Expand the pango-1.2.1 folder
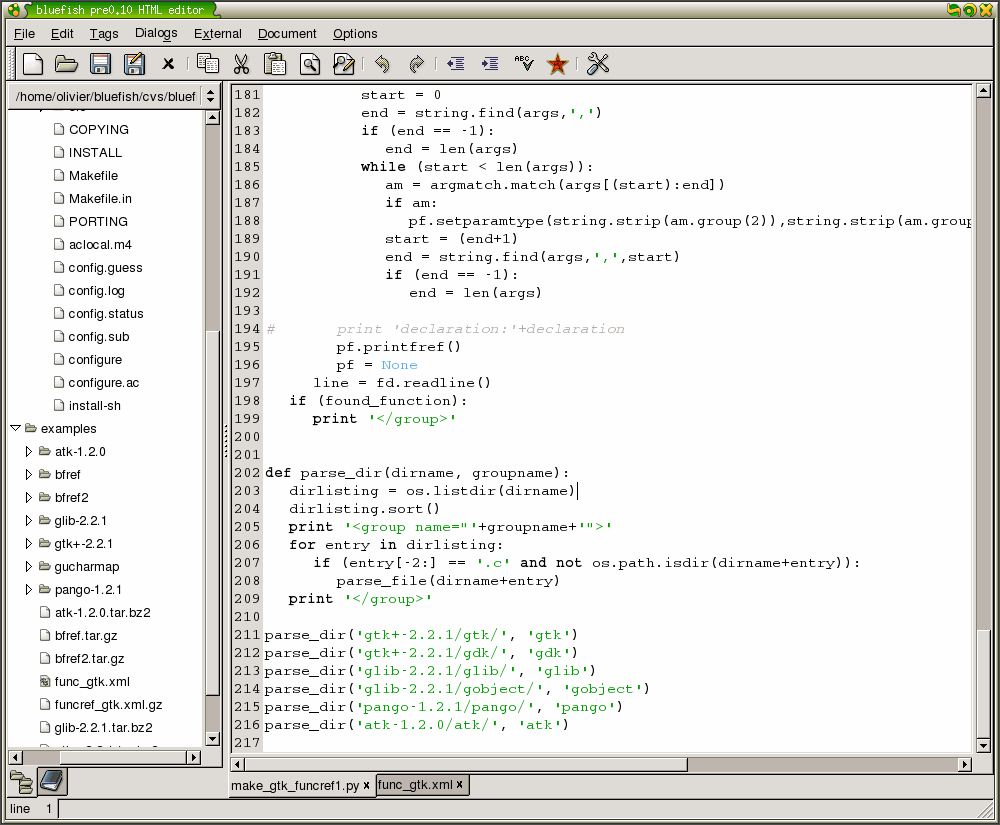This screenshot has height=825, width=1000. pyautogui.click(x=29, y=590)
